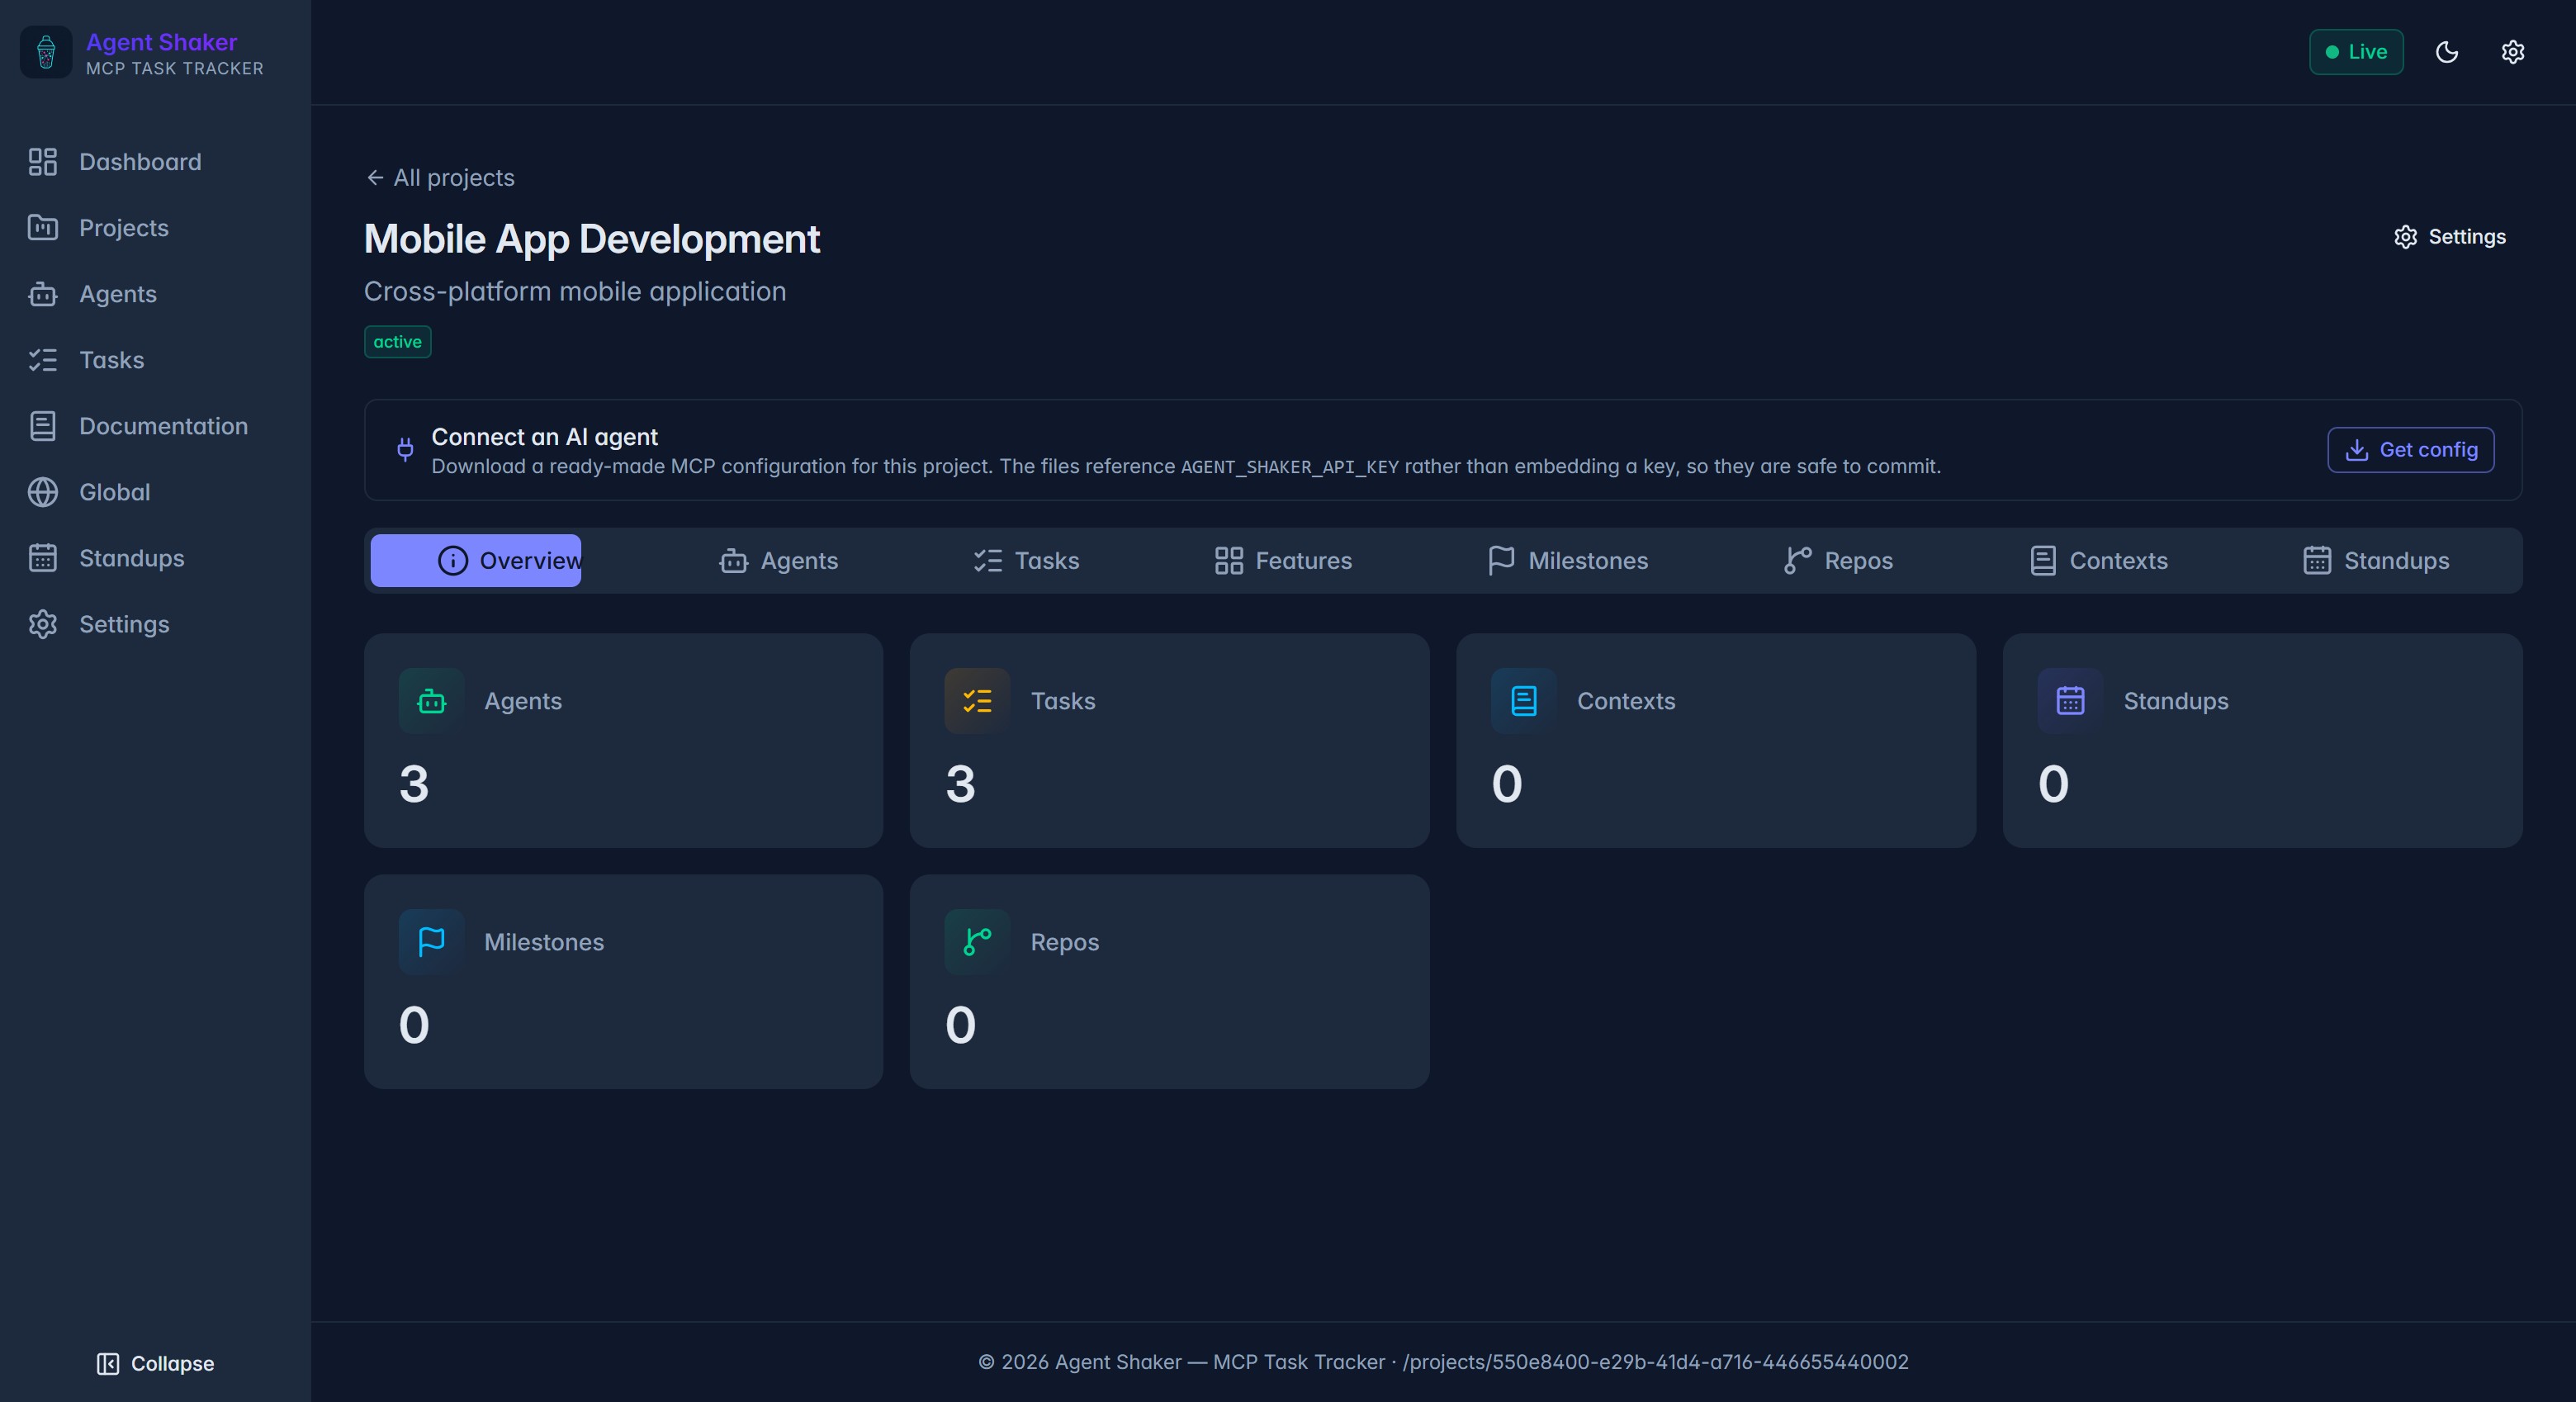This screenshot has width=2576, height=1402.
Task: Open the project Settings button
Action: [x=2450, y=237]
